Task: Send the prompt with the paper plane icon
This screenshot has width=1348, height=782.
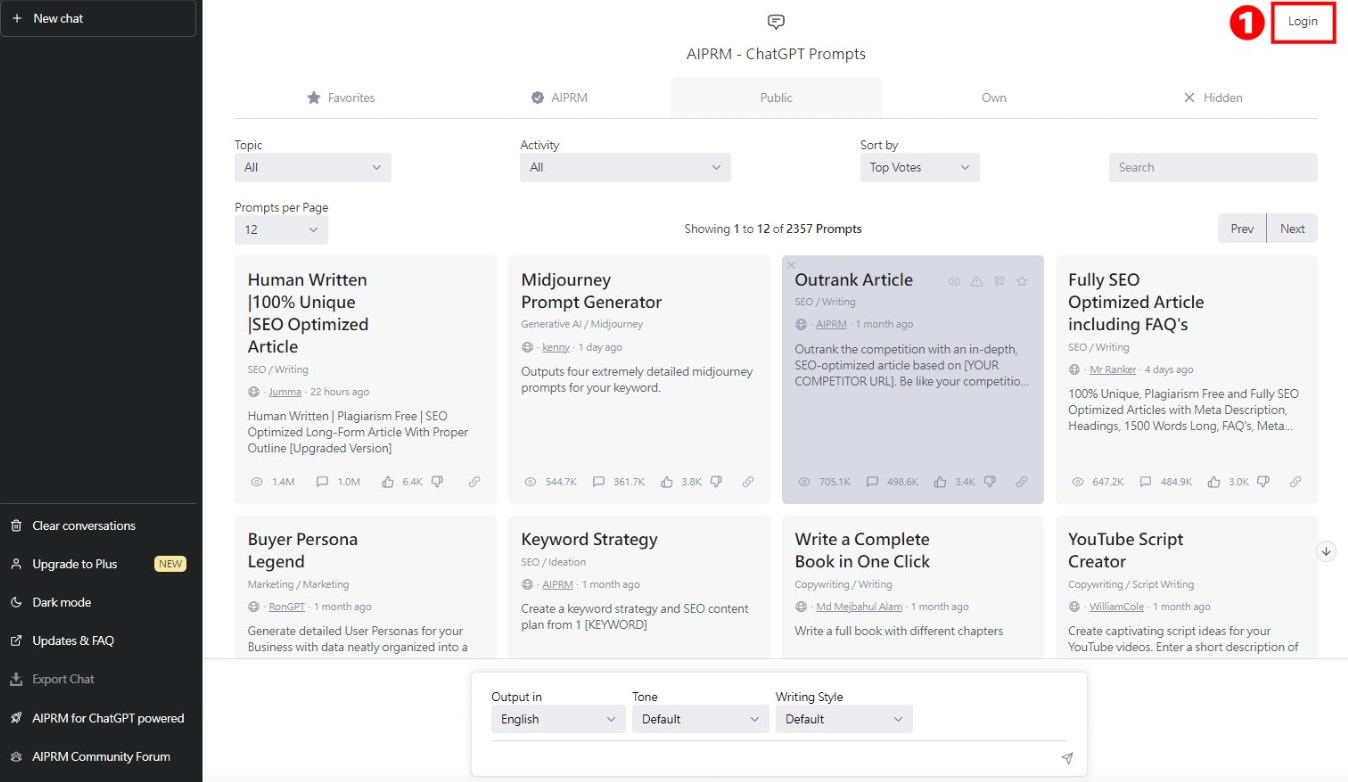Action: pyautogui.click(x=1067, y=759)
